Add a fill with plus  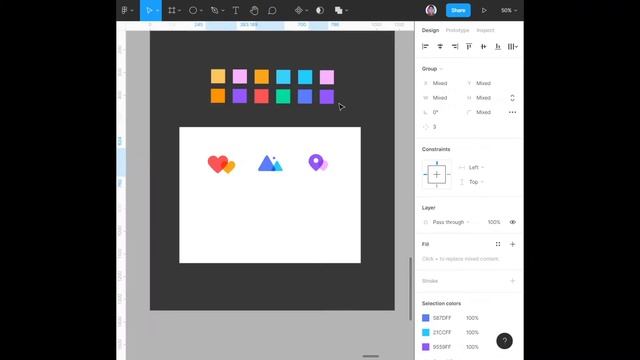pyautogui.click(x=513, y=244)
